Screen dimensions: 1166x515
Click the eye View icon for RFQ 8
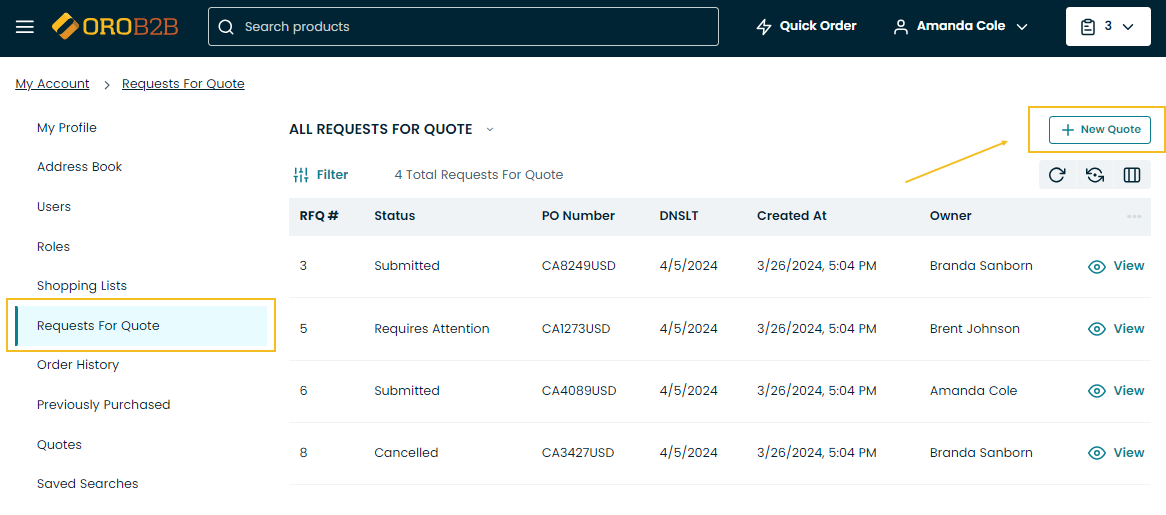[x=1097, y=453]
